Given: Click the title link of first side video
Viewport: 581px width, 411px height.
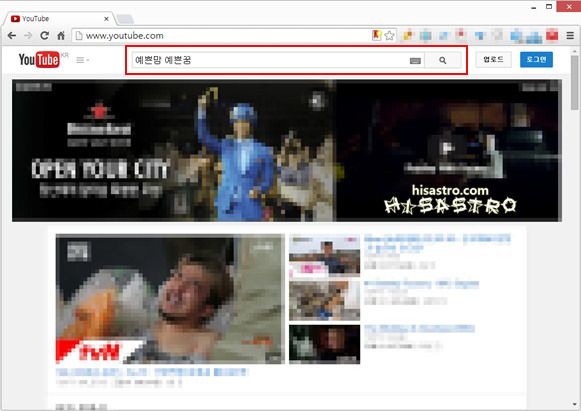Looking at the screenshot, I should [x=437, y=243].
